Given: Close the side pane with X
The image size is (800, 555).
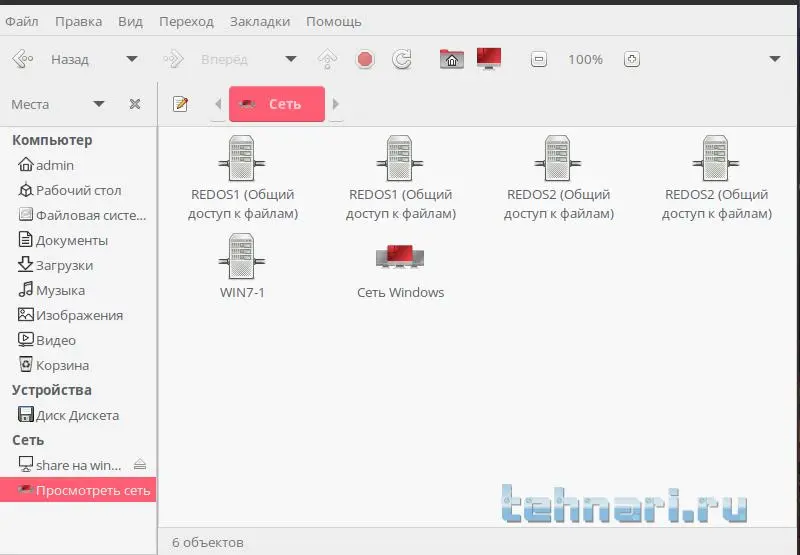Looking at the screenshot, I should tap(135, 104).
